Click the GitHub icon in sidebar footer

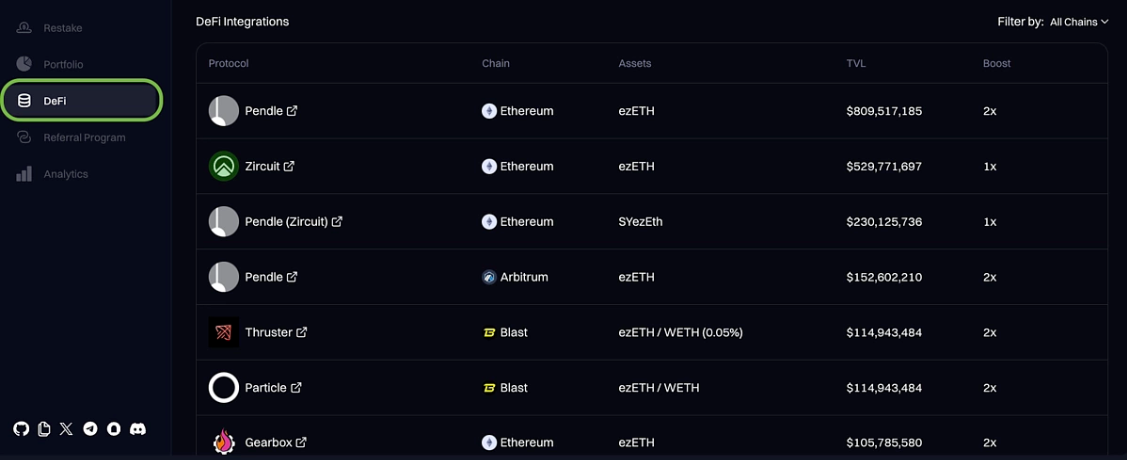21,429
